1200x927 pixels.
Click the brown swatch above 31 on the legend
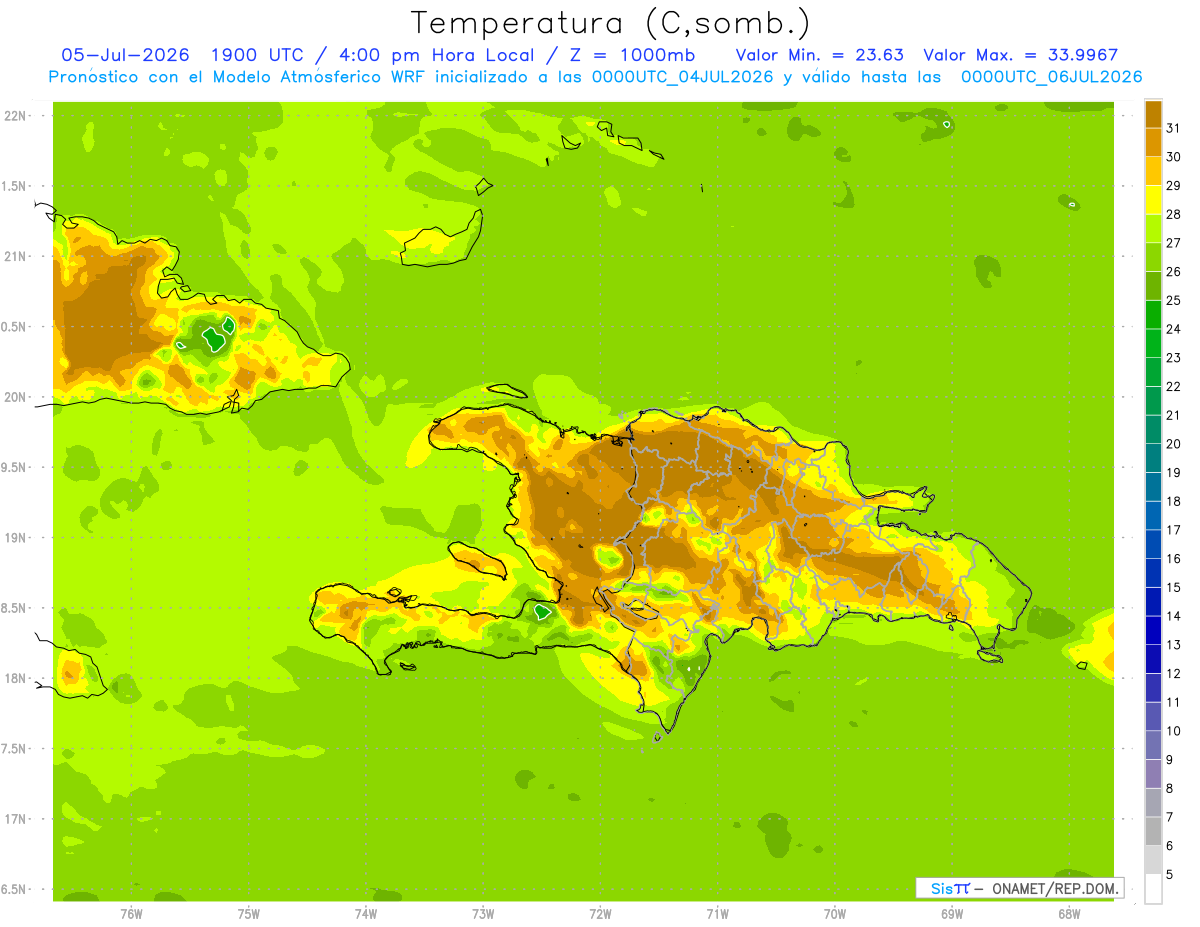pyautogui.click(x=1153, y=114)
